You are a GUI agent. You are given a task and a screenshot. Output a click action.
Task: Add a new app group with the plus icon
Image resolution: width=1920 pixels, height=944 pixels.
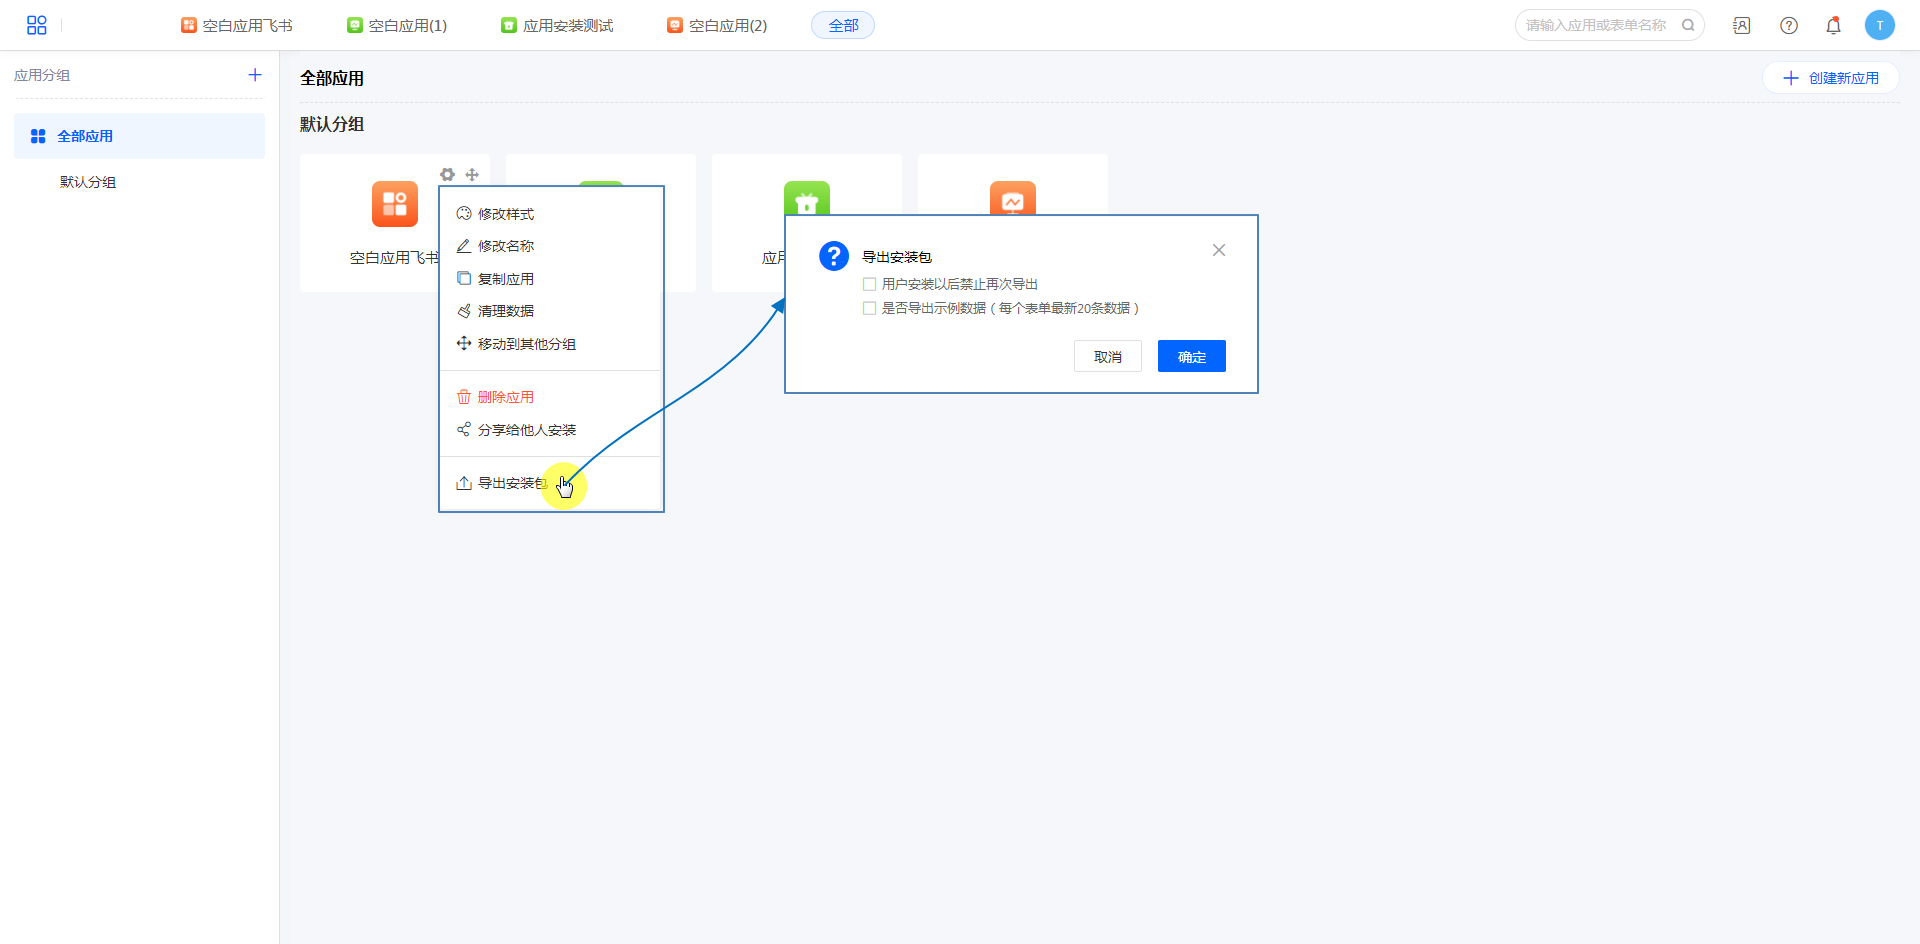tap(255, 75)
